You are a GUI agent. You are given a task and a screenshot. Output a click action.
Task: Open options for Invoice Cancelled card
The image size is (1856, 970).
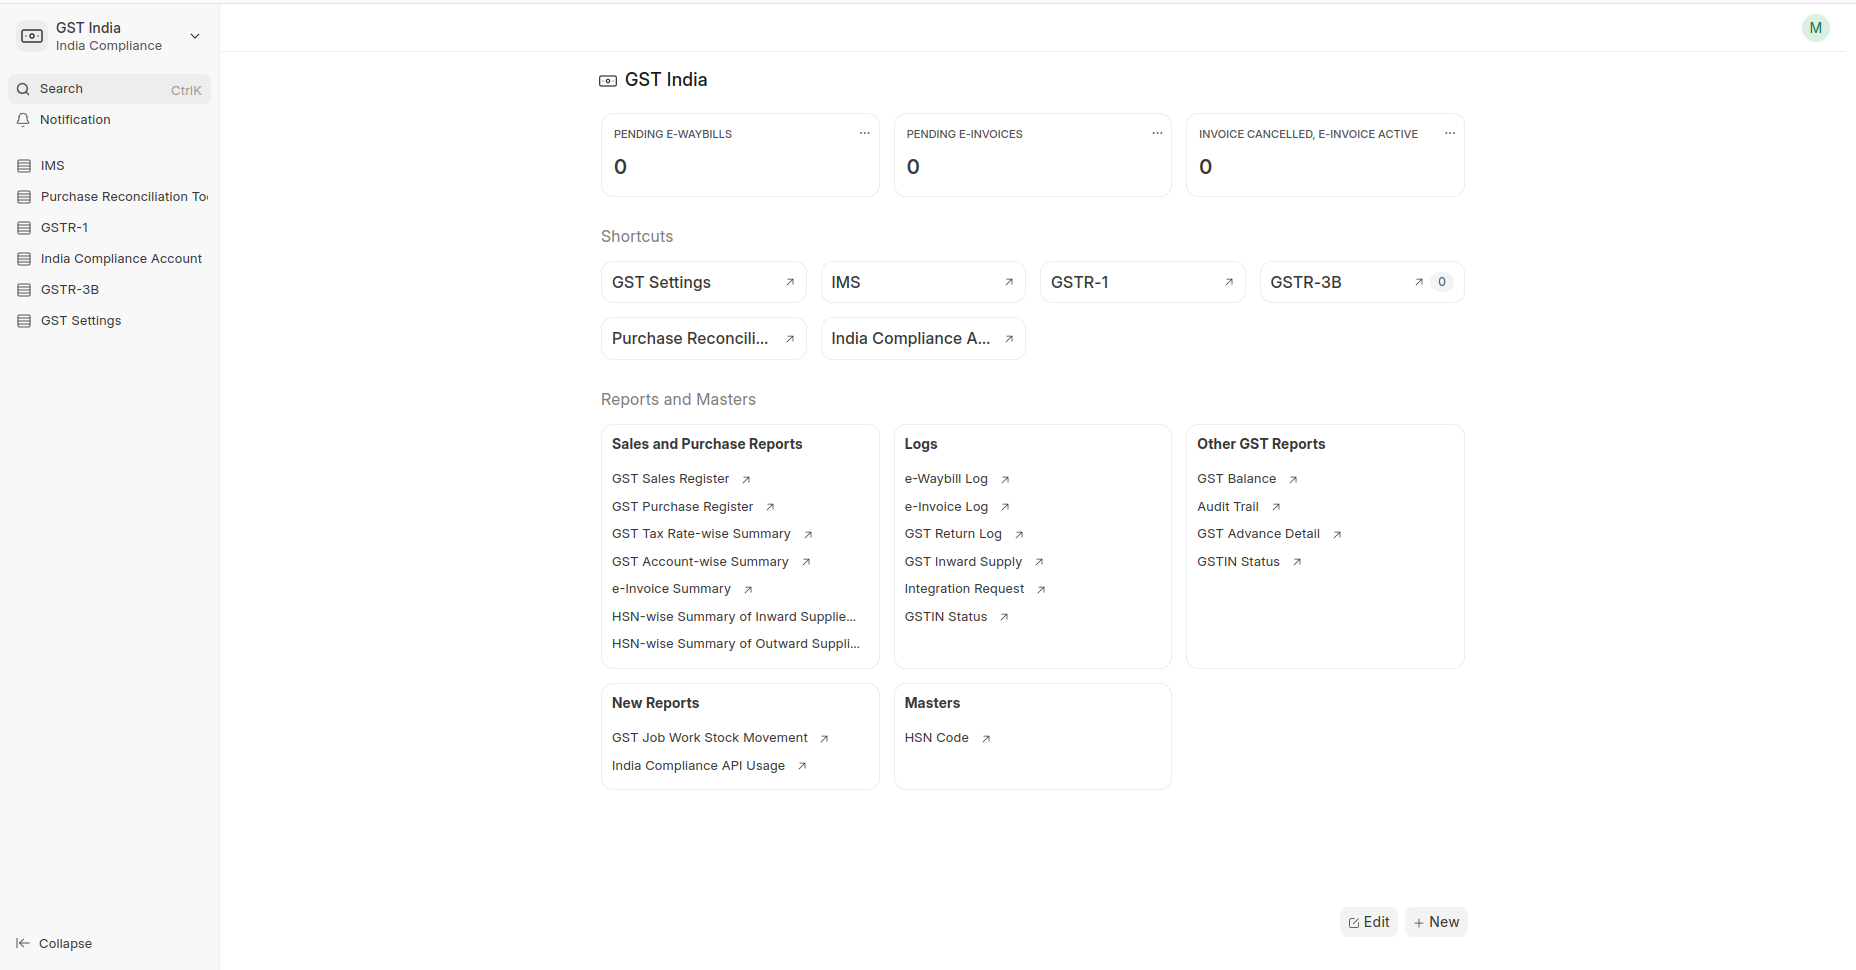coord(1449,134)
